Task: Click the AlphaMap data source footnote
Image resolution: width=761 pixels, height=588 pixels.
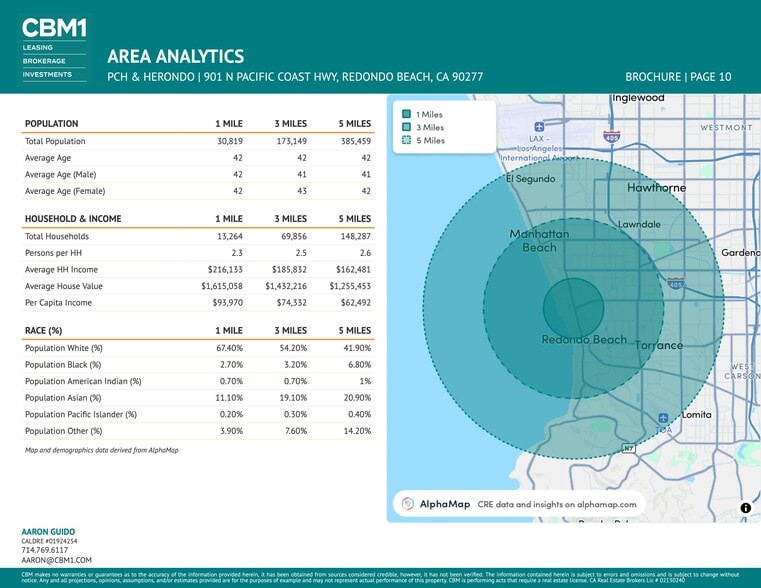Action: (x=101, y=450)
